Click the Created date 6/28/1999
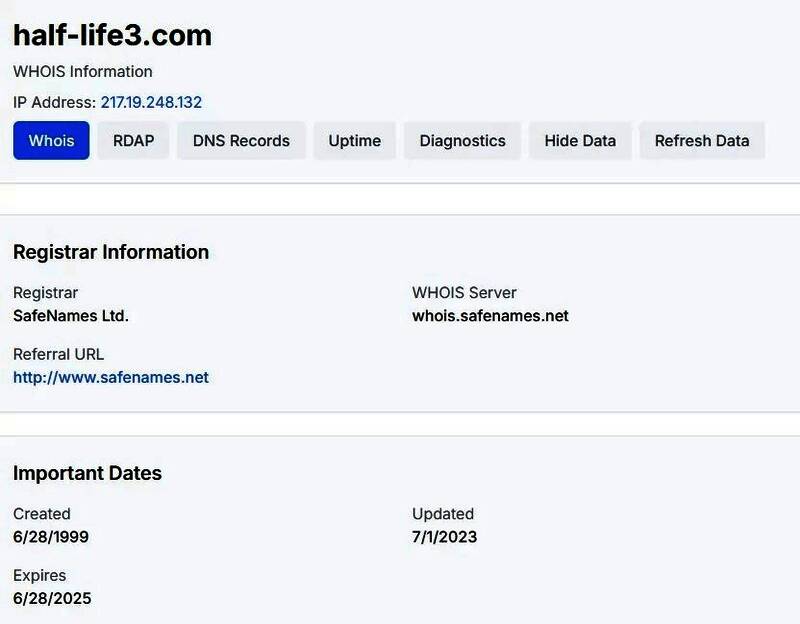Image resolution: width=800 pixels, height=624 pixels. [x=51, y=537]
